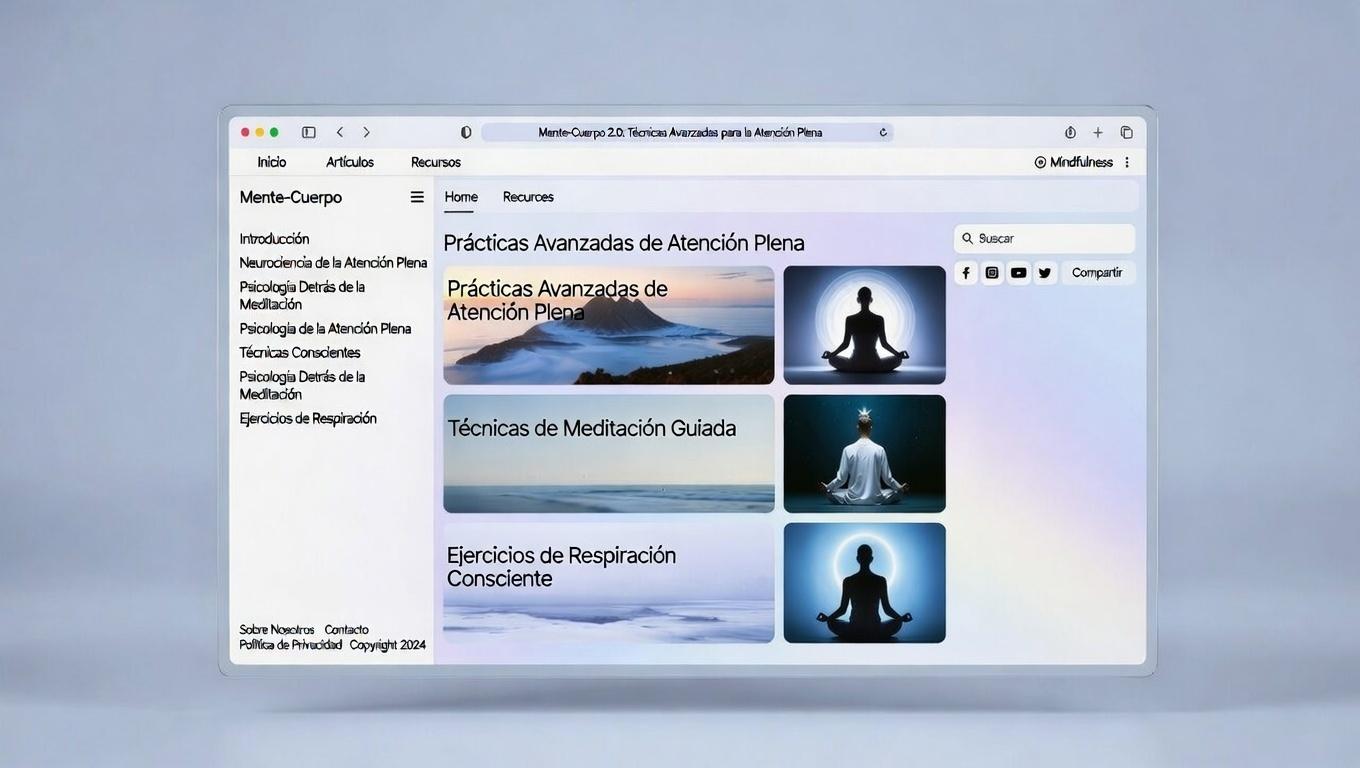Viewport: 1360px width, 768px height.
Task: Toggle the Mente-Cuerpo hamburger menu
Action: coord(417,197)
